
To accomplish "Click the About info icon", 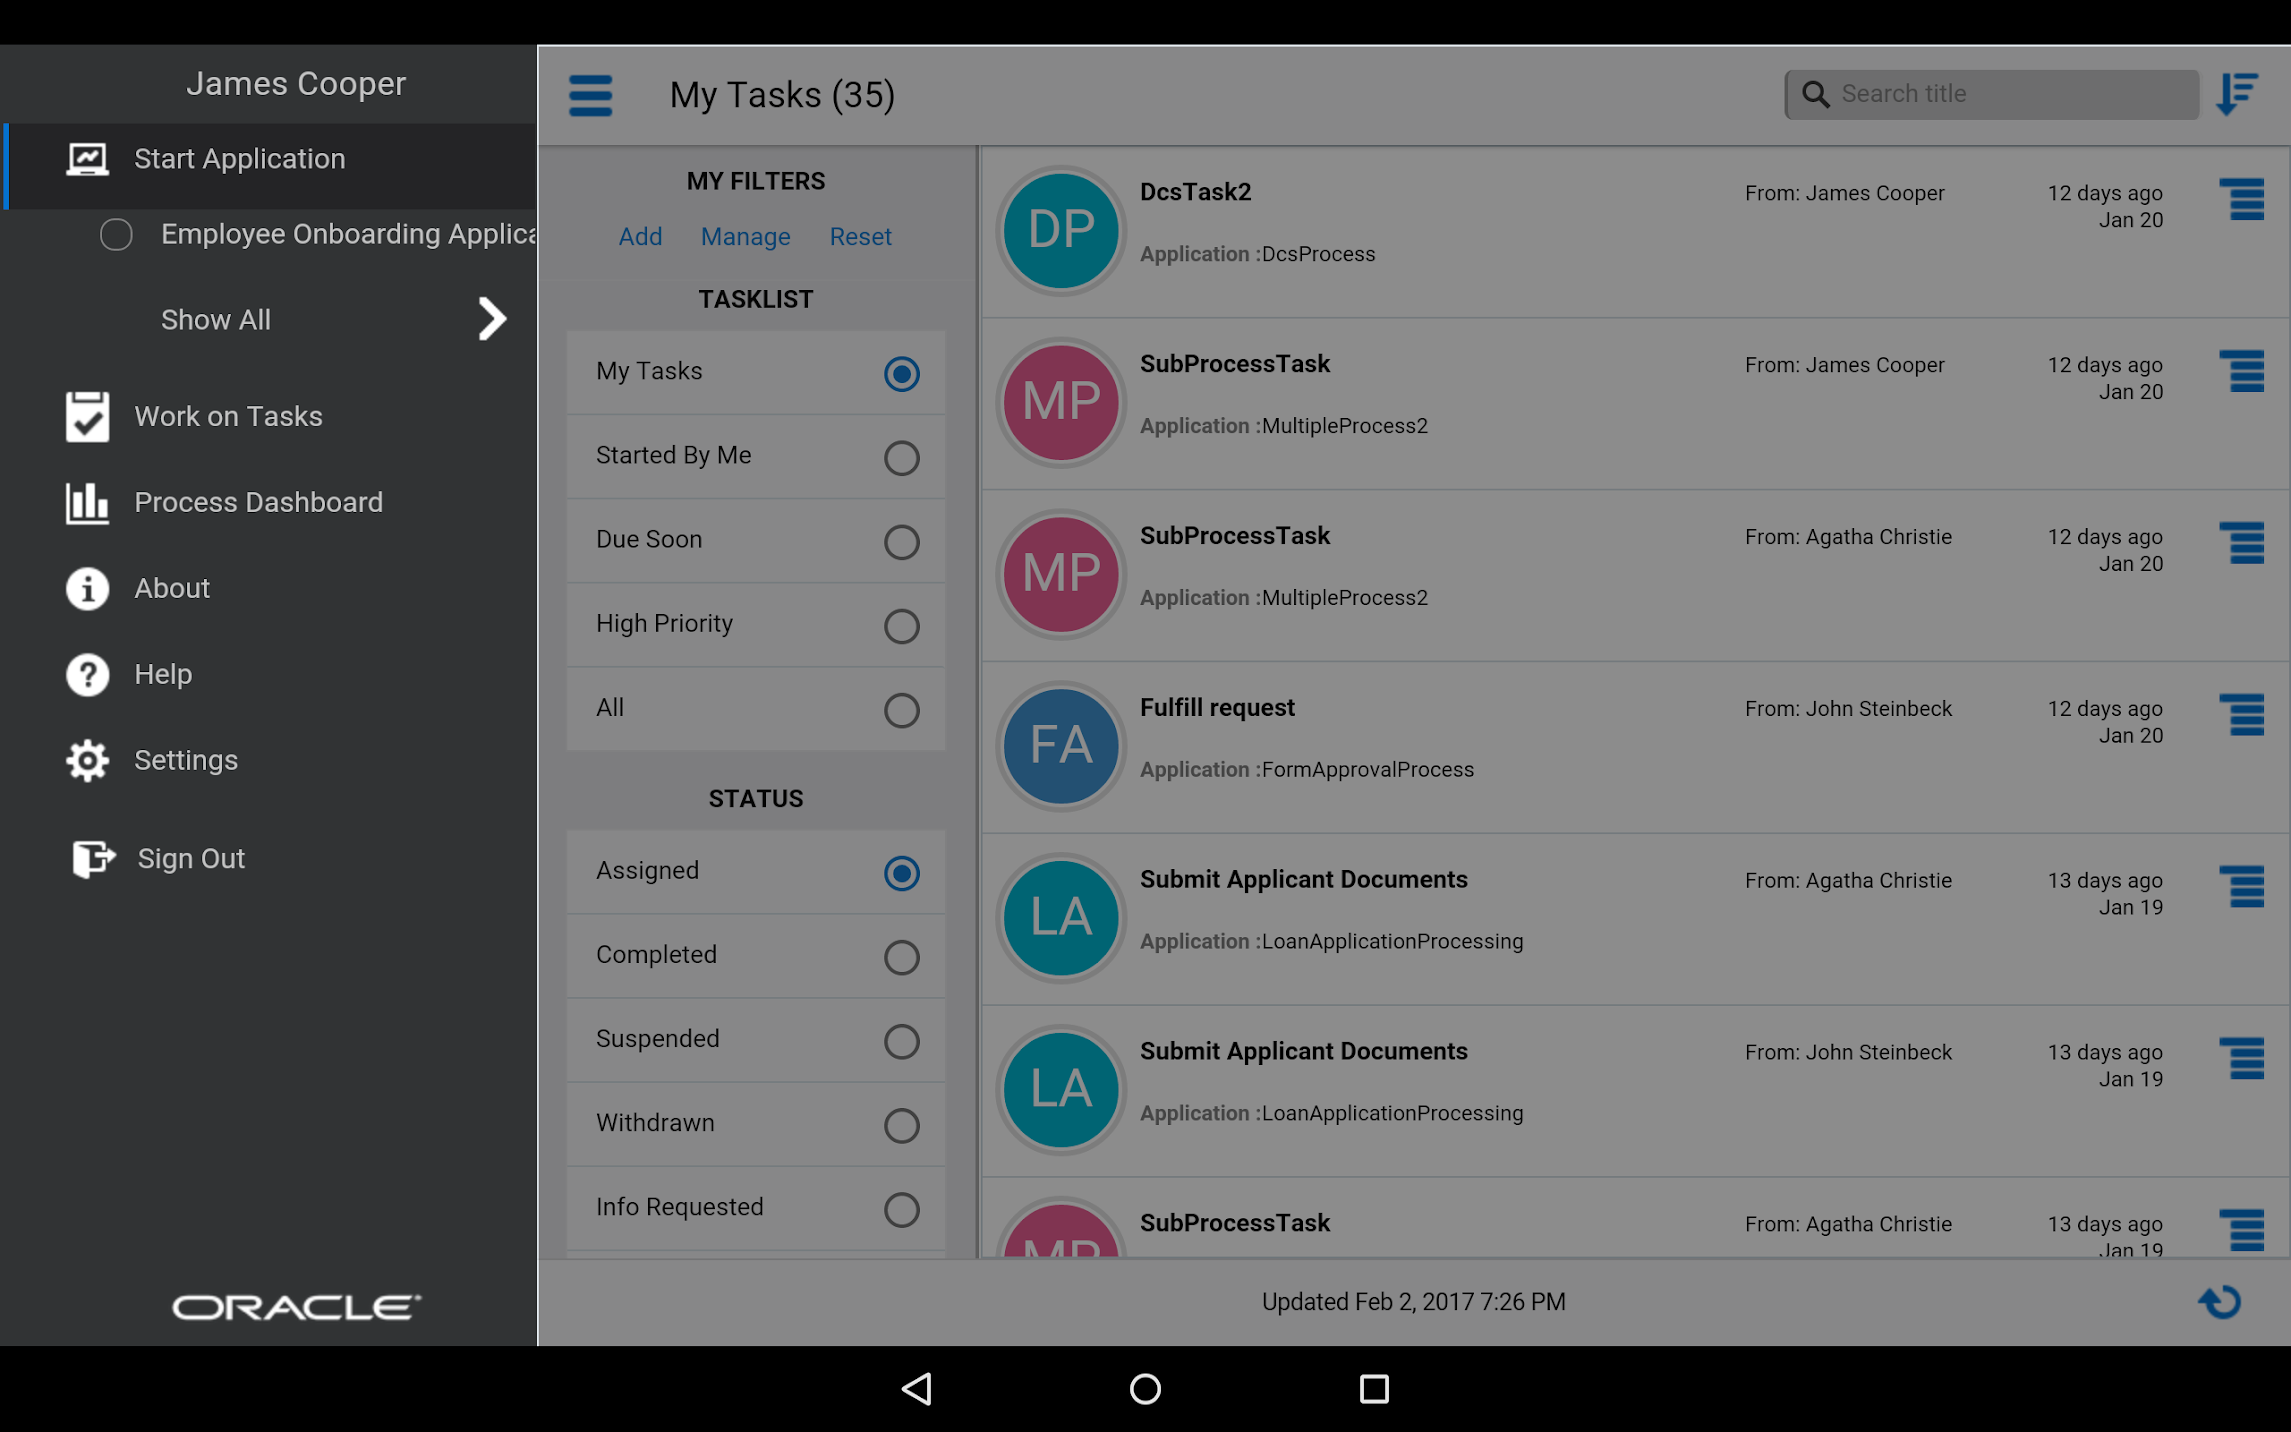I will (87, 588).
